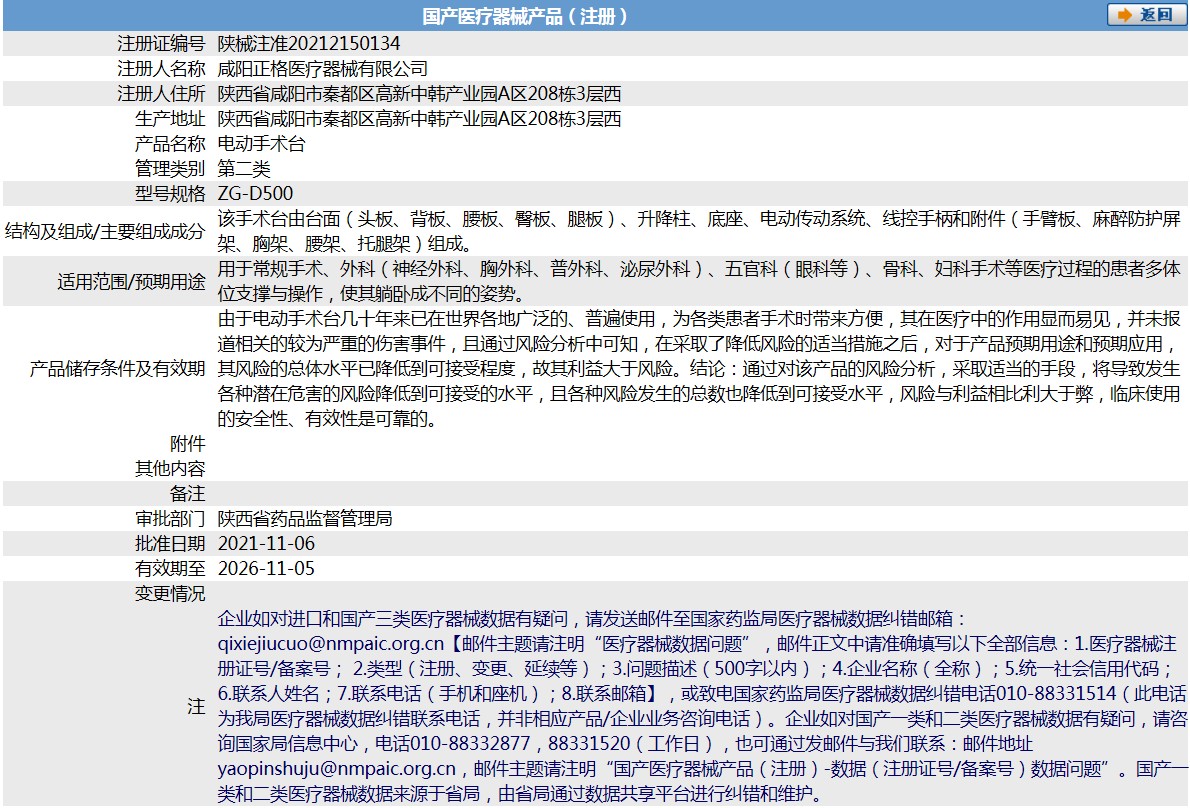Click the 管理类别 label
This screenshot has width=1190, height=808.
[170, 169]
